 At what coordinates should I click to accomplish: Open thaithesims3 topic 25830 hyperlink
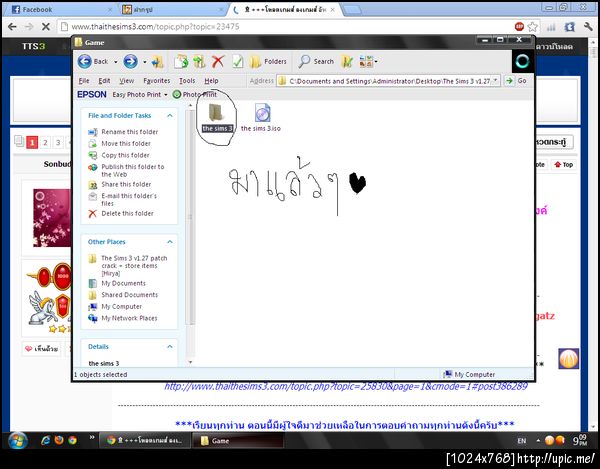(346, 386)
